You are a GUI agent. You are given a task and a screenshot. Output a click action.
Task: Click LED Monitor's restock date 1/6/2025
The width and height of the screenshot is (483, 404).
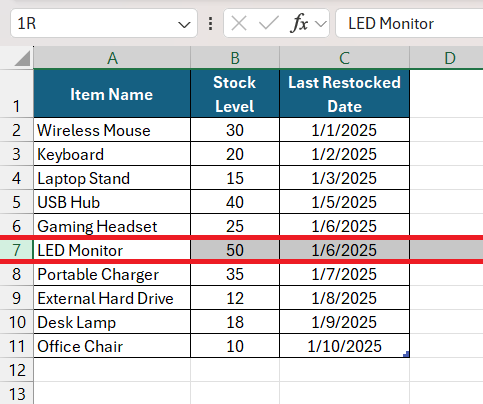(344, 250)
